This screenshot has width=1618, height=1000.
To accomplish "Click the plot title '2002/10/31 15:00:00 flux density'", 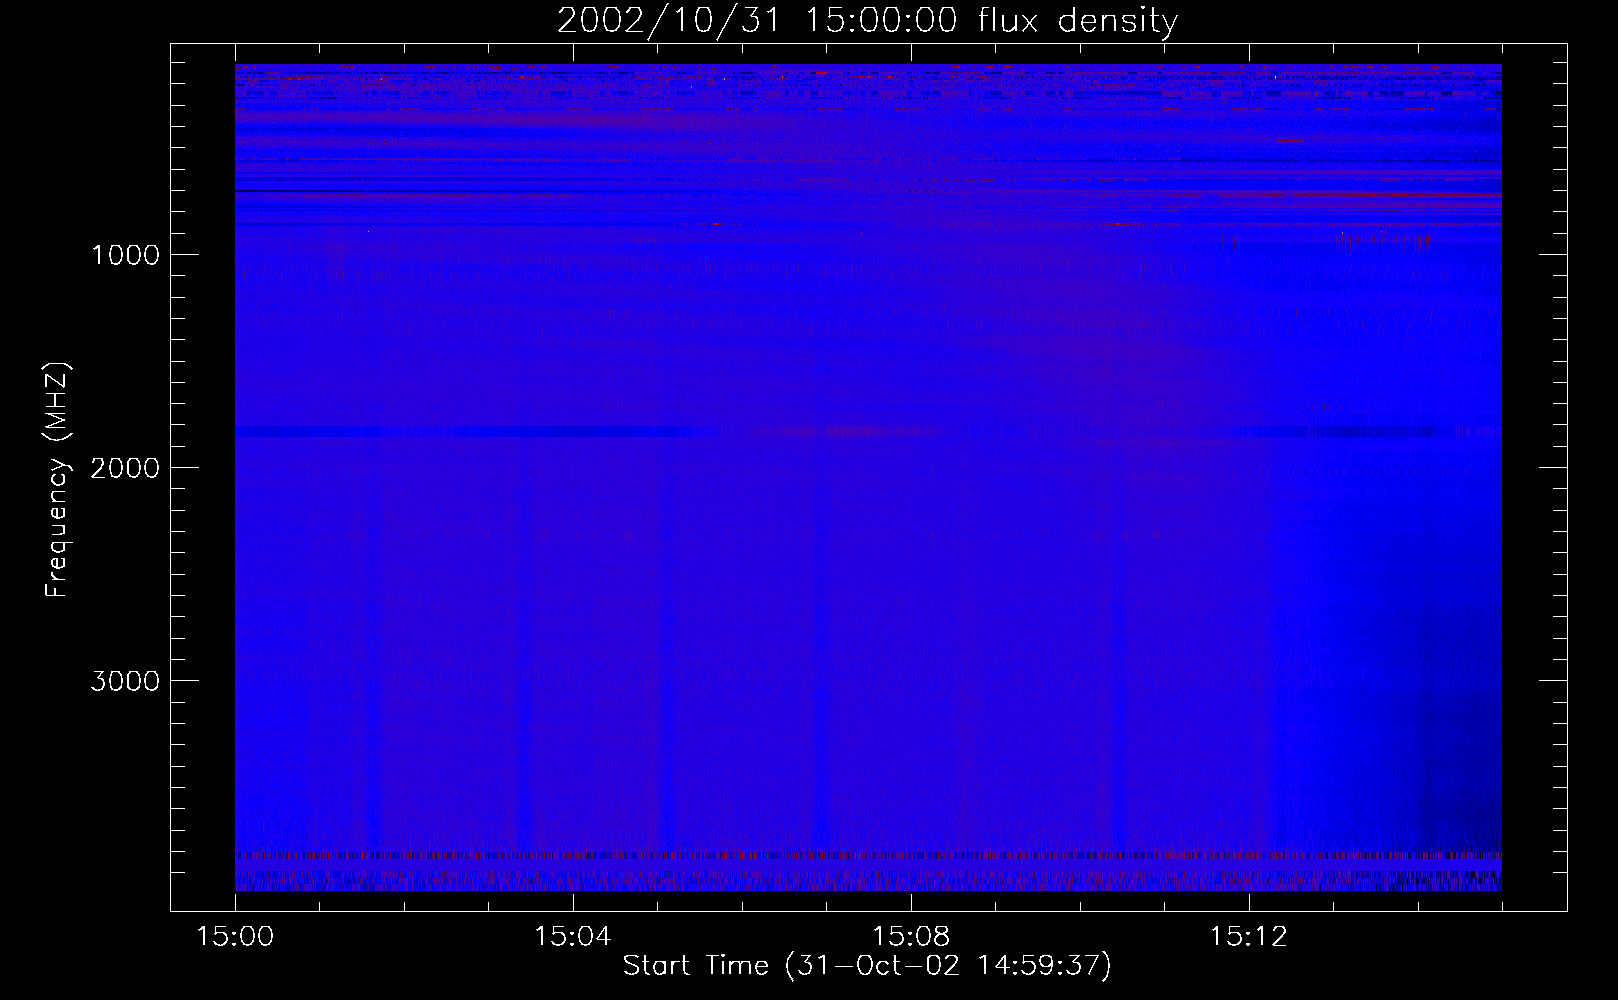I will coord(867,20).
